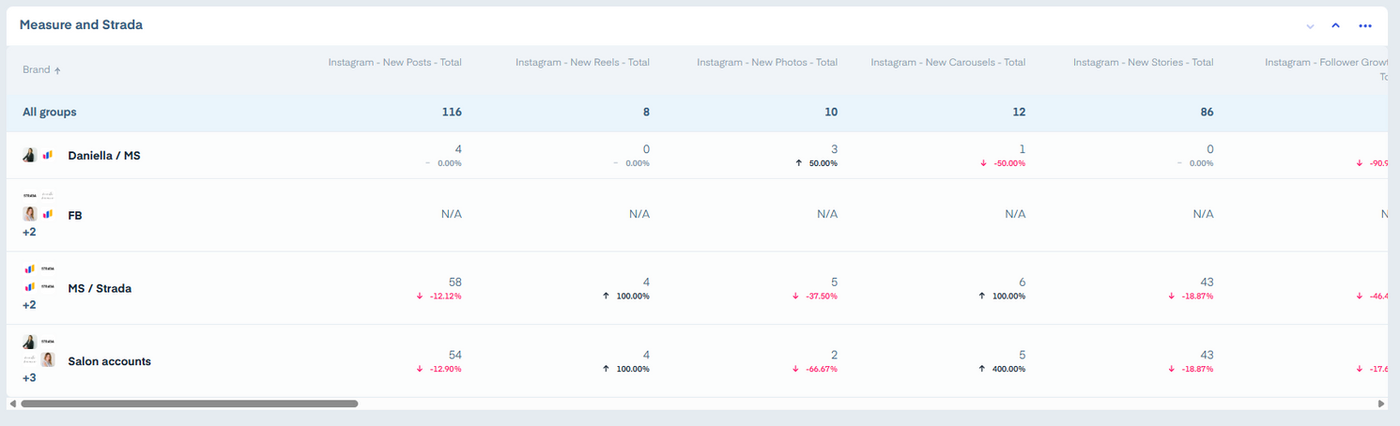Sort by Instagram New Posts Total column
The width and height of the screenshot is (1400, 426).
coord(395,62)
